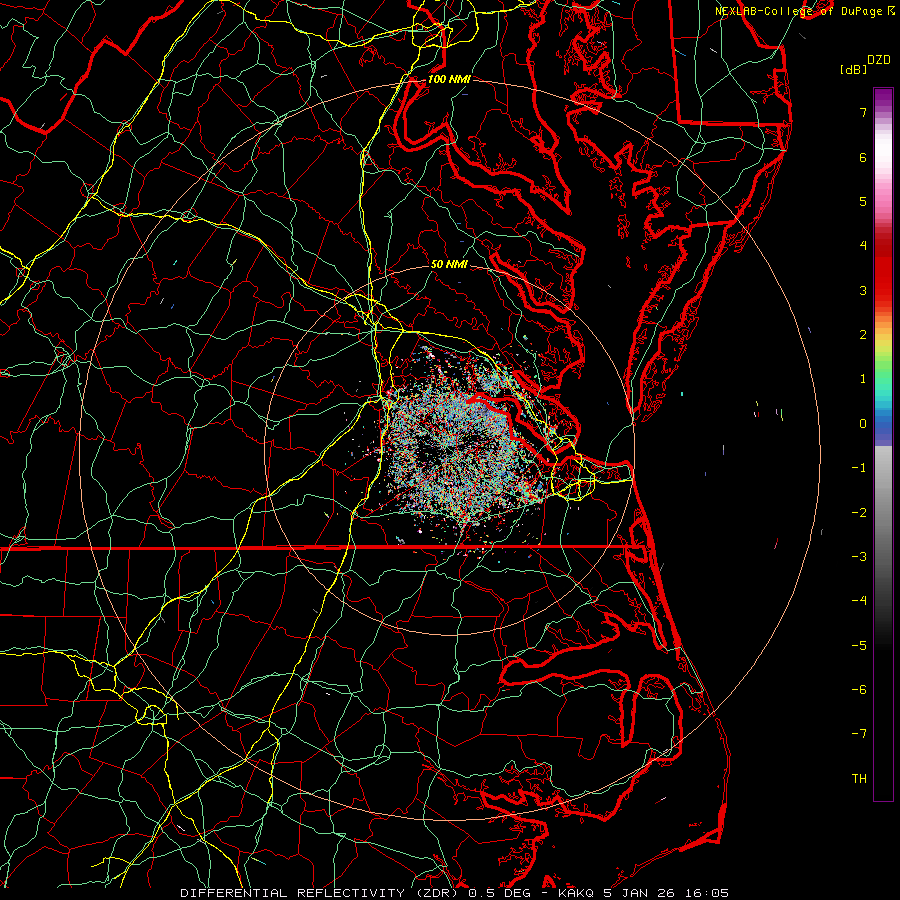Click the "-3" value on the color scale
This screenshot has width=900, height=900.
[859, 557]
